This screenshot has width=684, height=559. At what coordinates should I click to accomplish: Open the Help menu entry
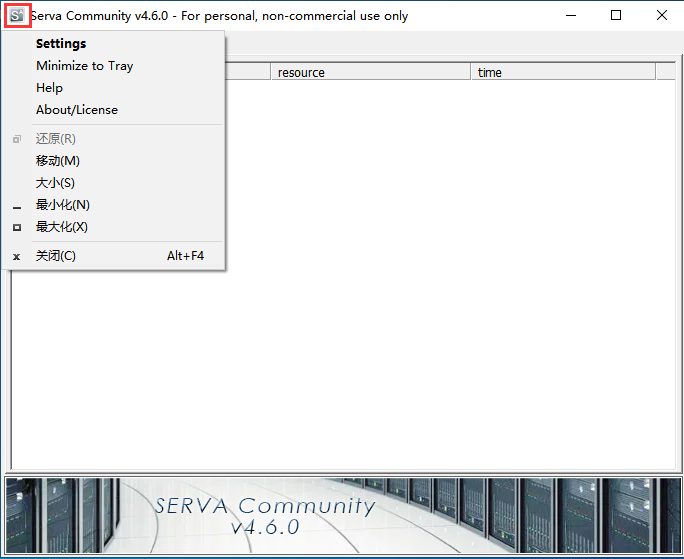113,88
